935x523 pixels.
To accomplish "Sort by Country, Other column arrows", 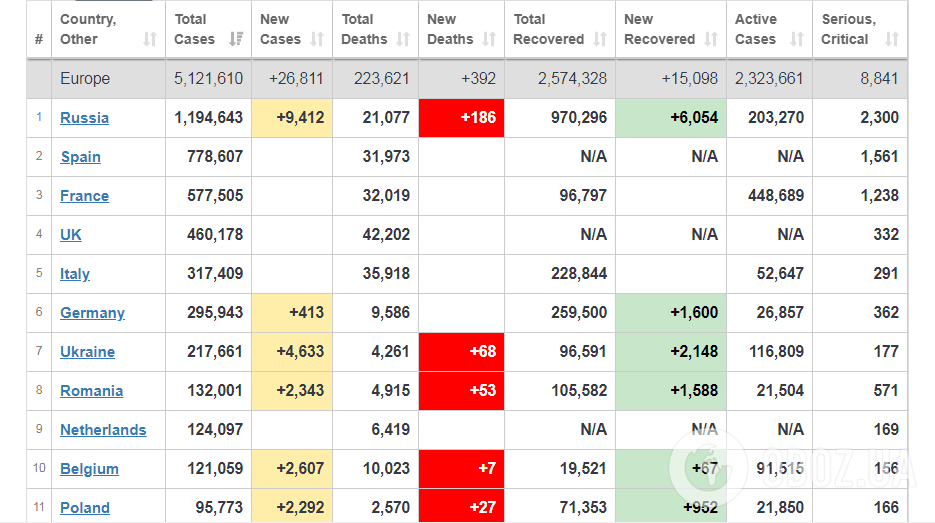I will pos(150,39).
